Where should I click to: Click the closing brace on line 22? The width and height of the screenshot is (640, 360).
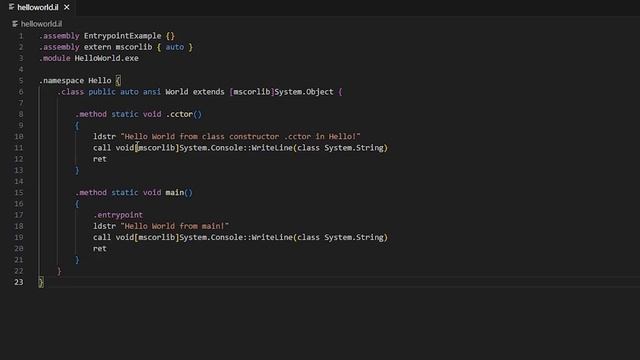(x=59, y=271)
